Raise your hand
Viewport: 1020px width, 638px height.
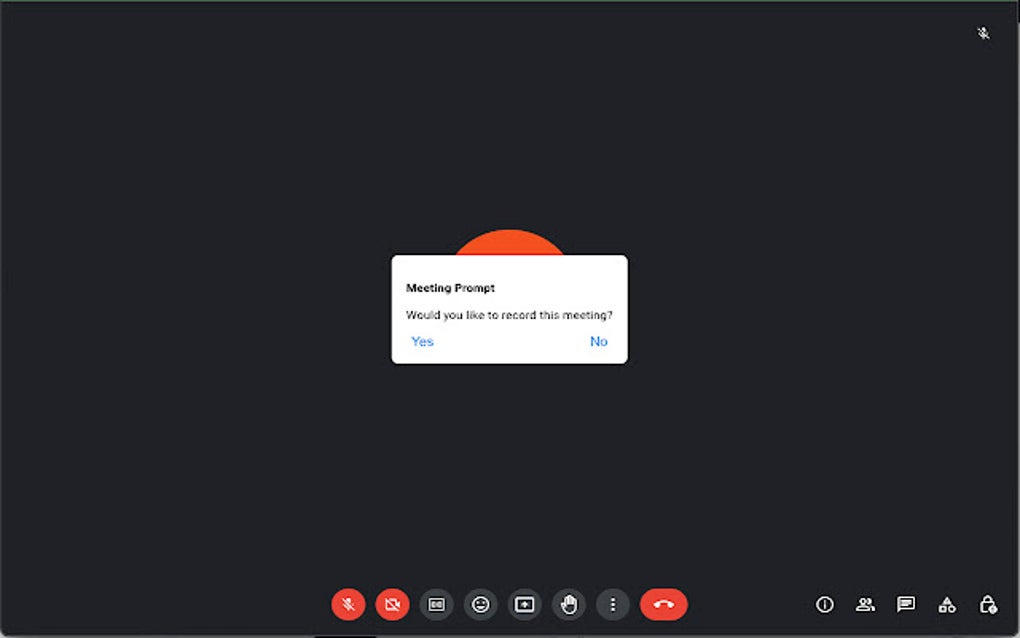click(568, 604)
